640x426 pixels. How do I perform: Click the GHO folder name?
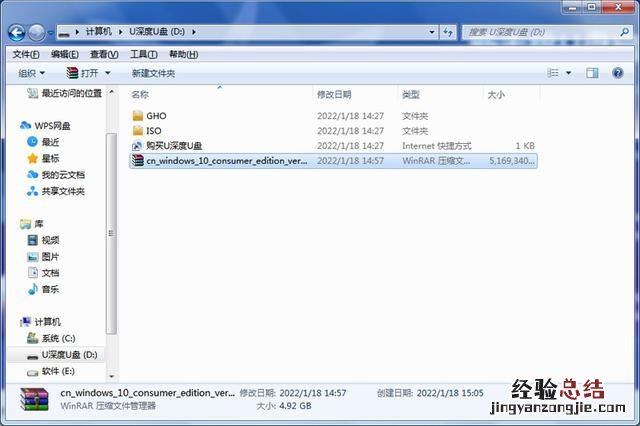pyautogui.click(x=156, y=116)
